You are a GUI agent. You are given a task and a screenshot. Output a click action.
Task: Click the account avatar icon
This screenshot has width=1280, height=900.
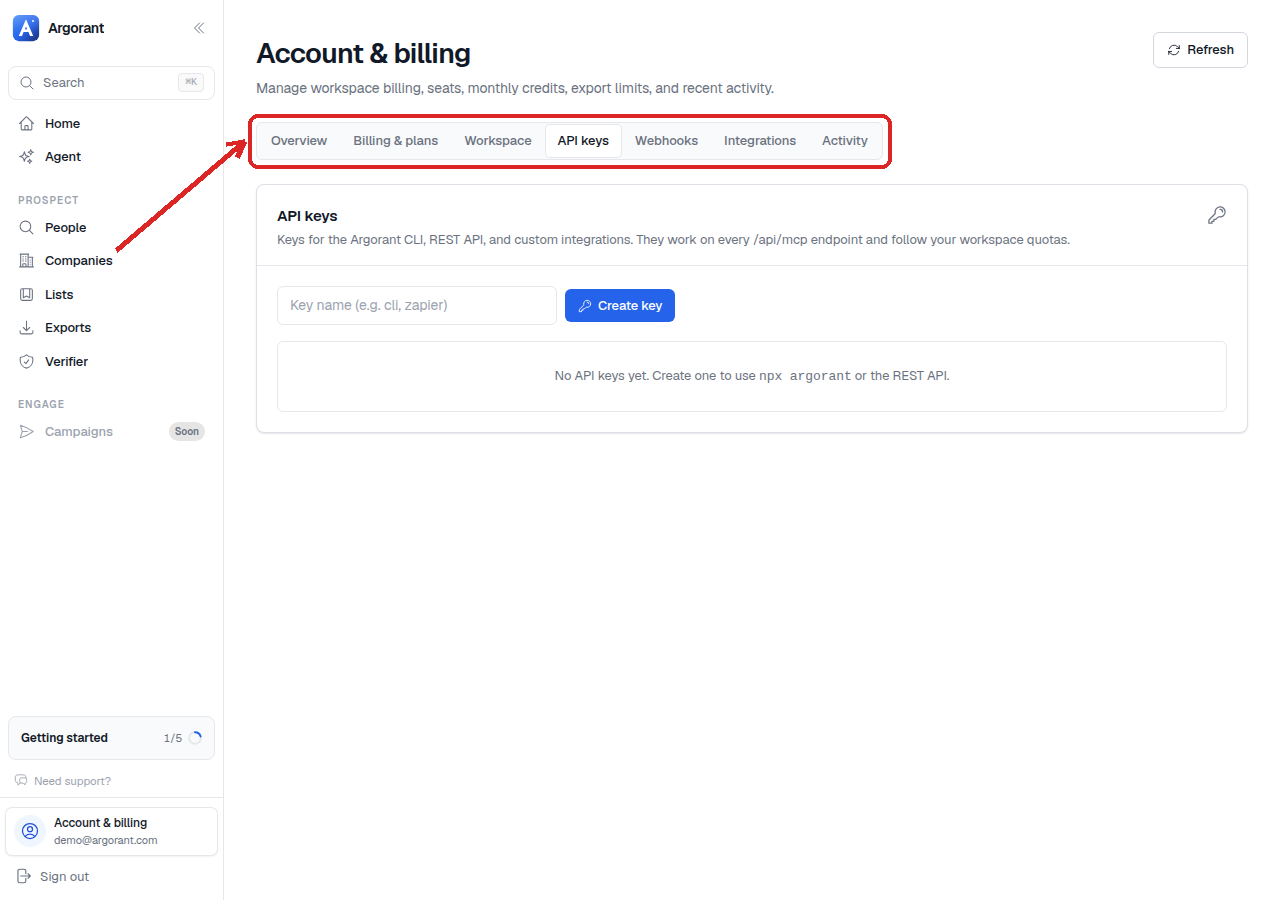point(30,831)
